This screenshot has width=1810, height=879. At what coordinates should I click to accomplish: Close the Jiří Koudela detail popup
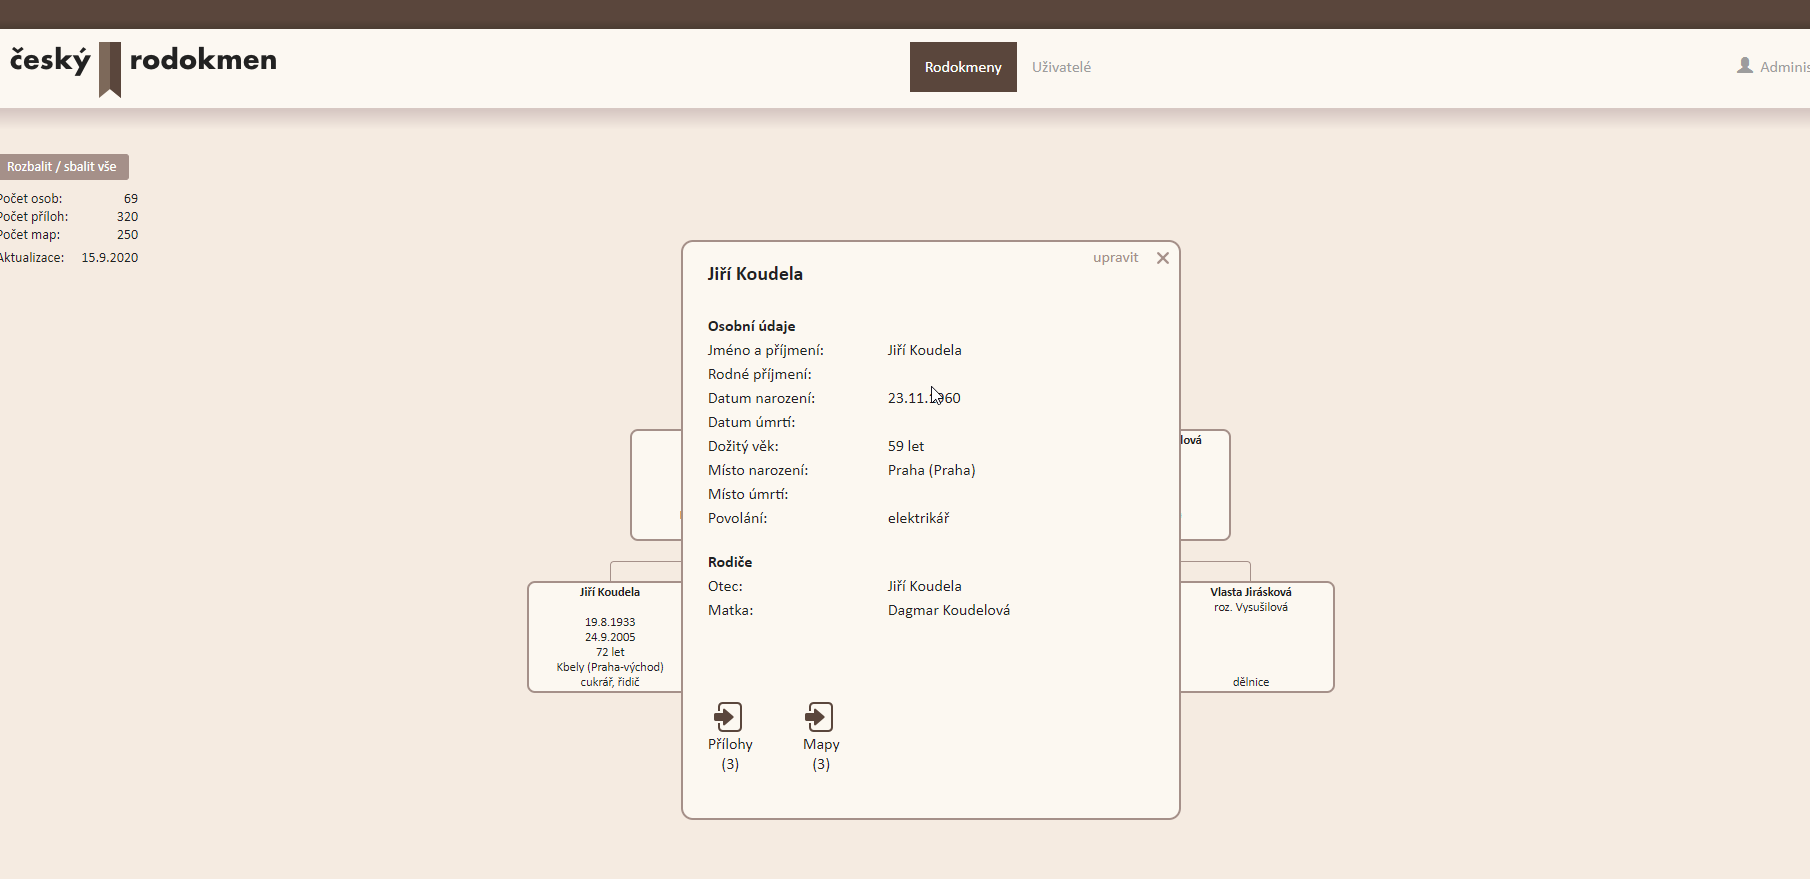tap(1162, 258)
